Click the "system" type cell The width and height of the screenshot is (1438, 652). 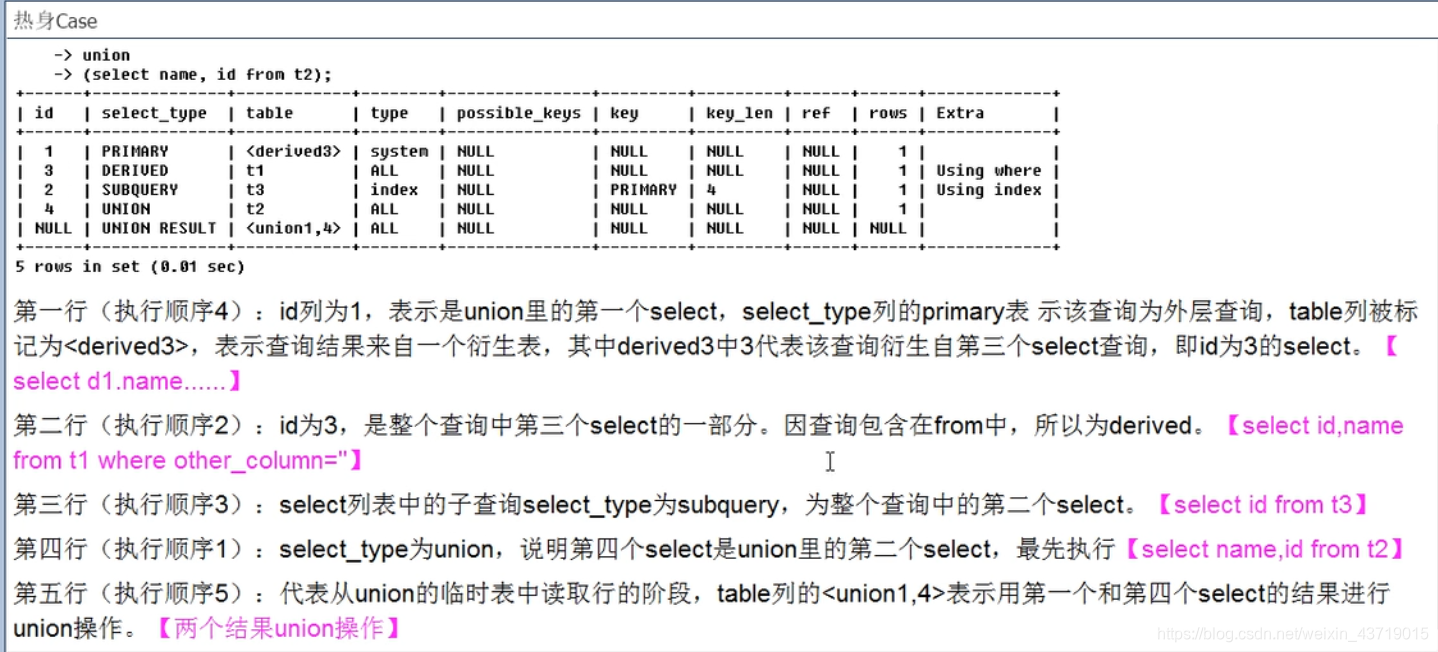click(x=399, y=151)
